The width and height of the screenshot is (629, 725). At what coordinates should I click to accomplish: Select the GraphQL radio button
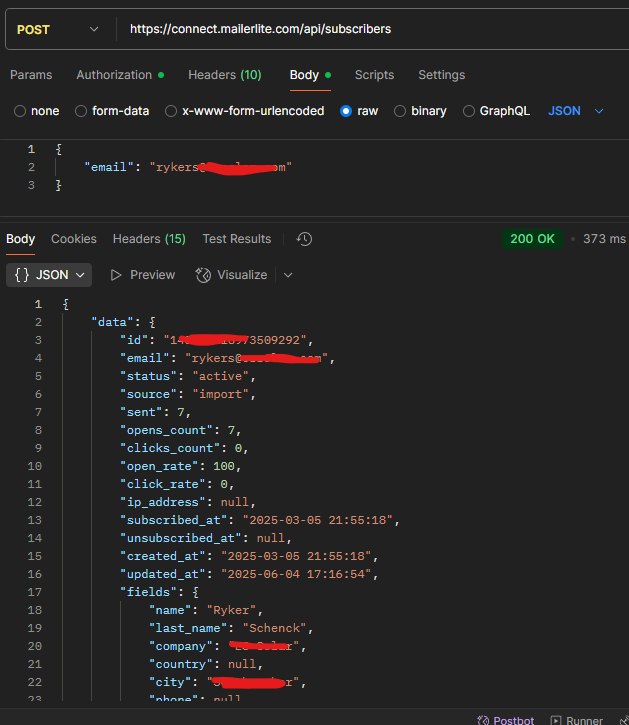(469, 111)
